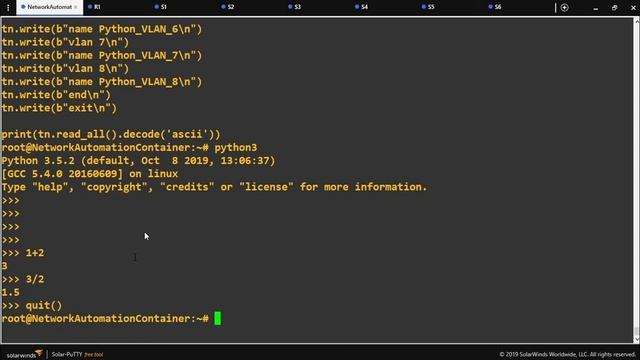Click the '>>> 1+2' line
The height and width of the screenshot is (360, 640).
point(23,253)
